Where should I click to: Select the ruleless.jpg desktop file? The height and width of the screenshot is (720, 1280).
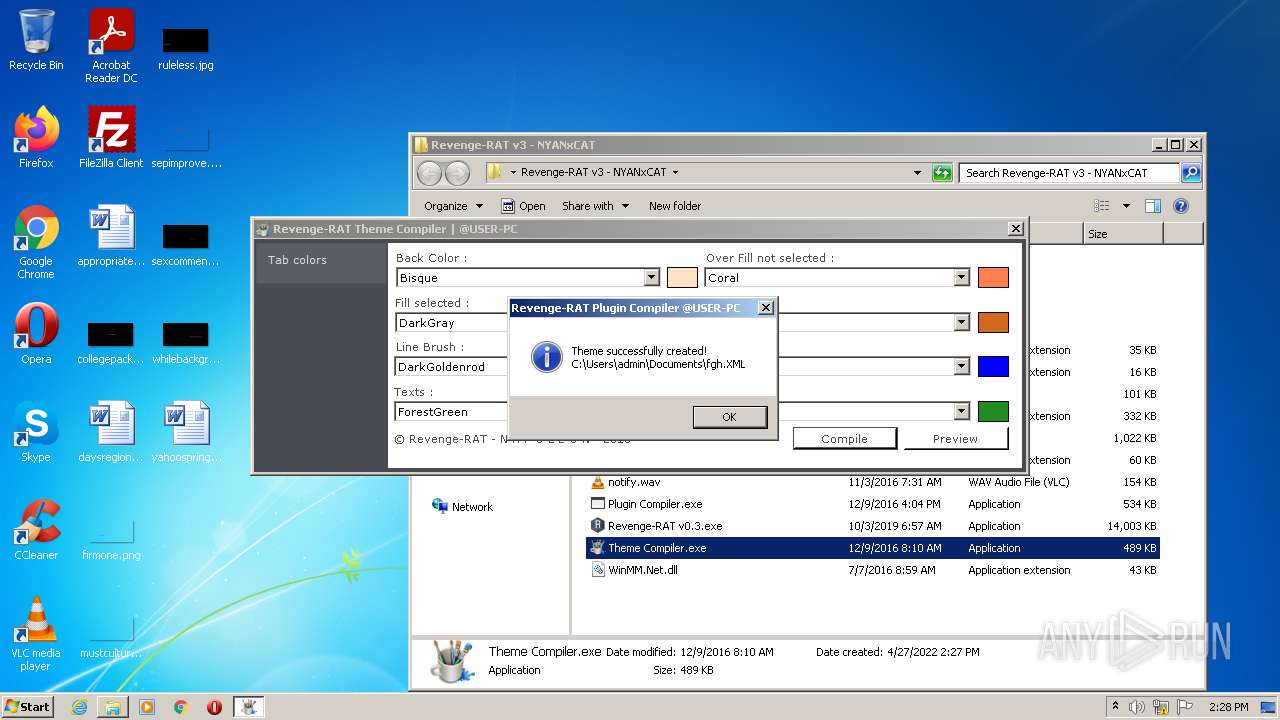[x=186, y=48]
